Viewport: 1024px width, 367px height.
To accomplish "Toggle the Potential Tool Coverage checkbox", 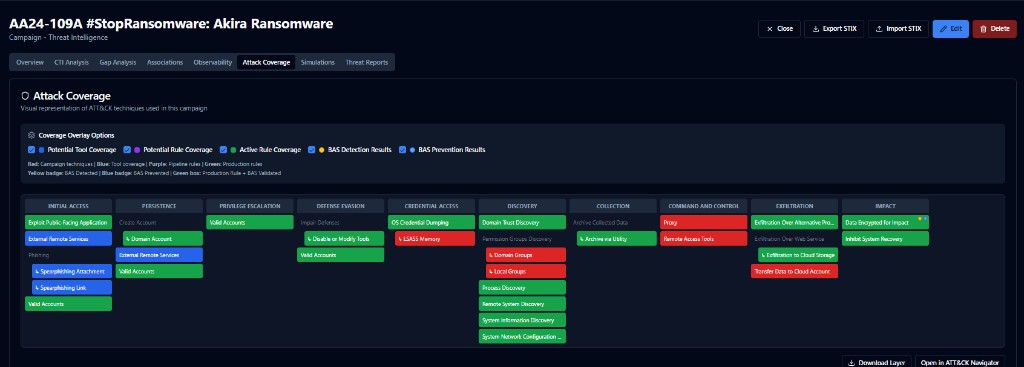I will click(x=31, y=150).
